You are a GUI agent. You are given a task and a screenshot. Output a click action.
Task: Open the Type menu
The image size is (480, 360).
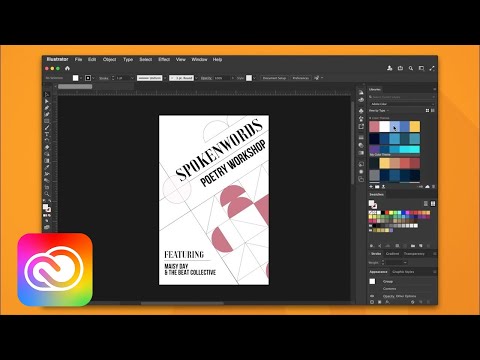click(x=128, y=59)
